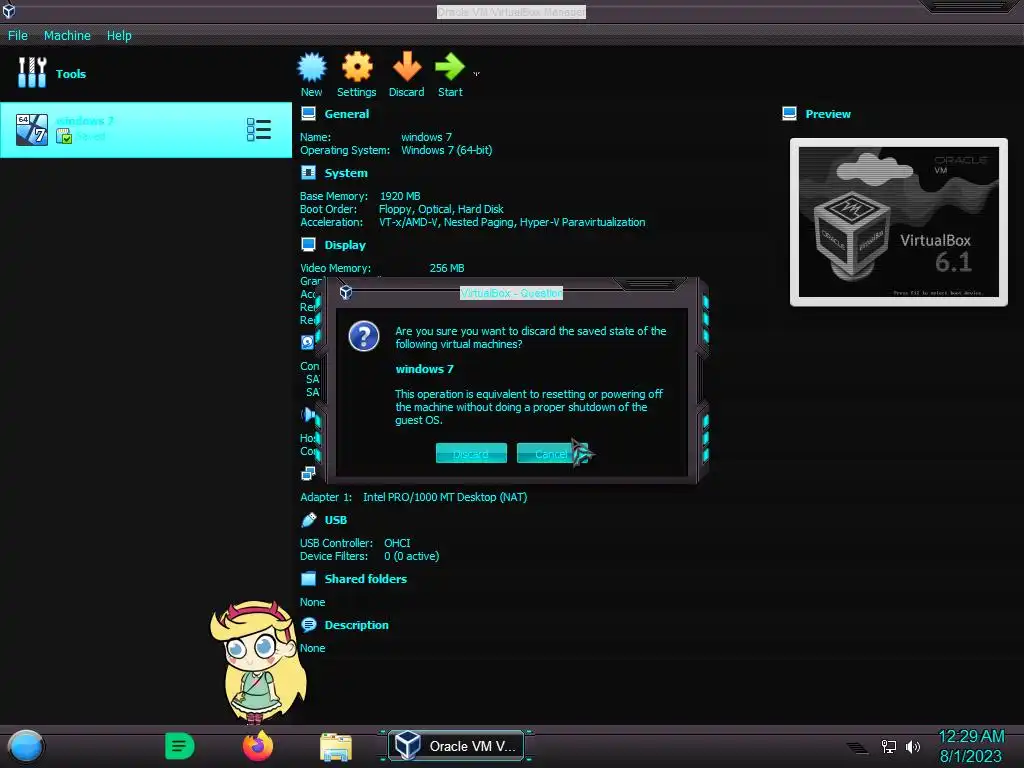Click the taskbar clock showing 12:29 AM
This screenshot has height=768, width=1024.
(x=971, y=746)
